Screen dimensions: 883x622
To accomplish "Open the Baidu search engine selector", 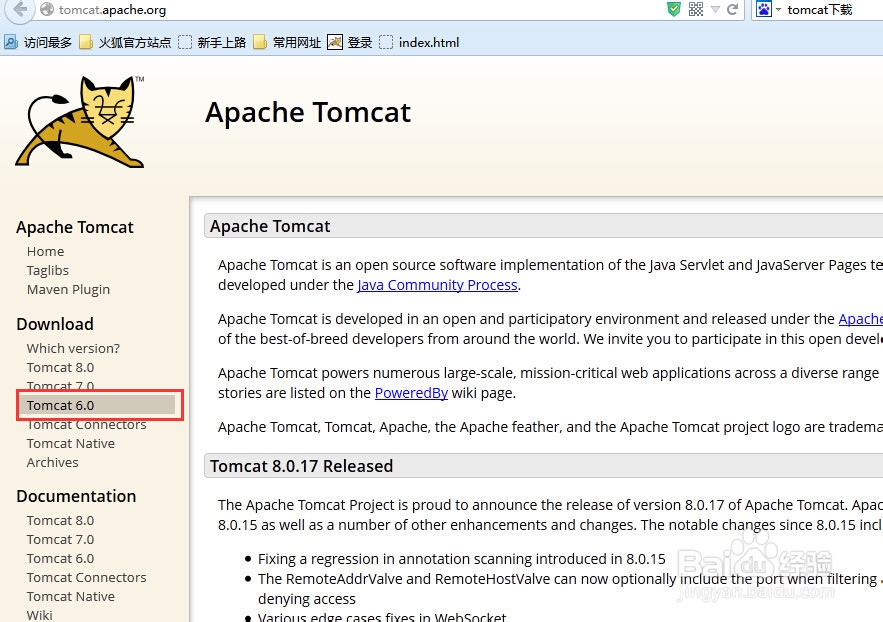I will tap(768, 9).
